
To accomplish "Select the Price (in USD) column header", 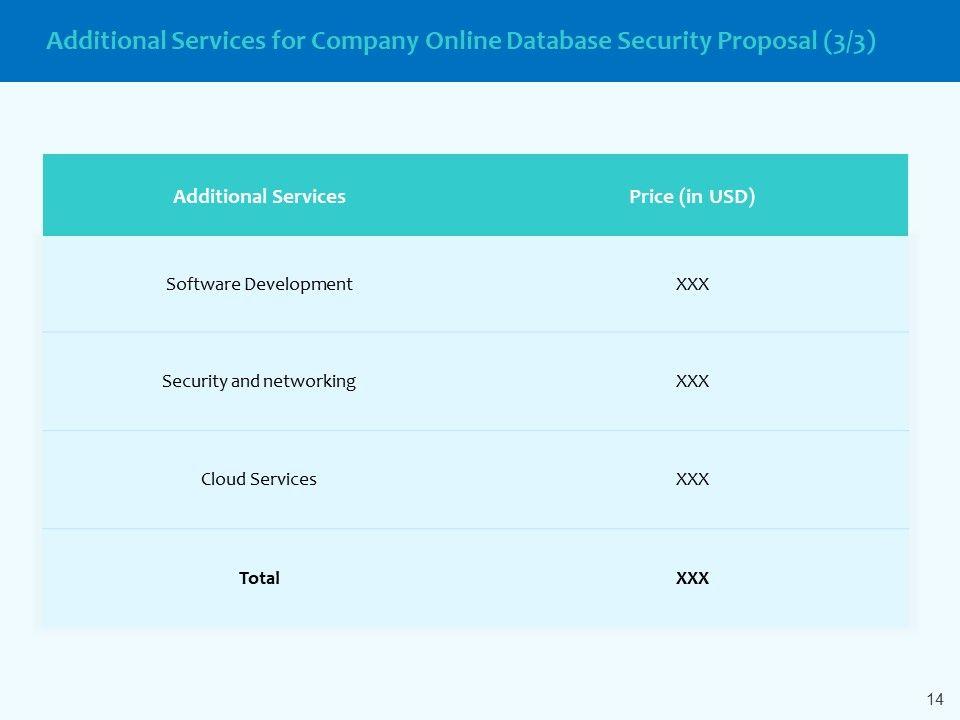I will (692, 196).
